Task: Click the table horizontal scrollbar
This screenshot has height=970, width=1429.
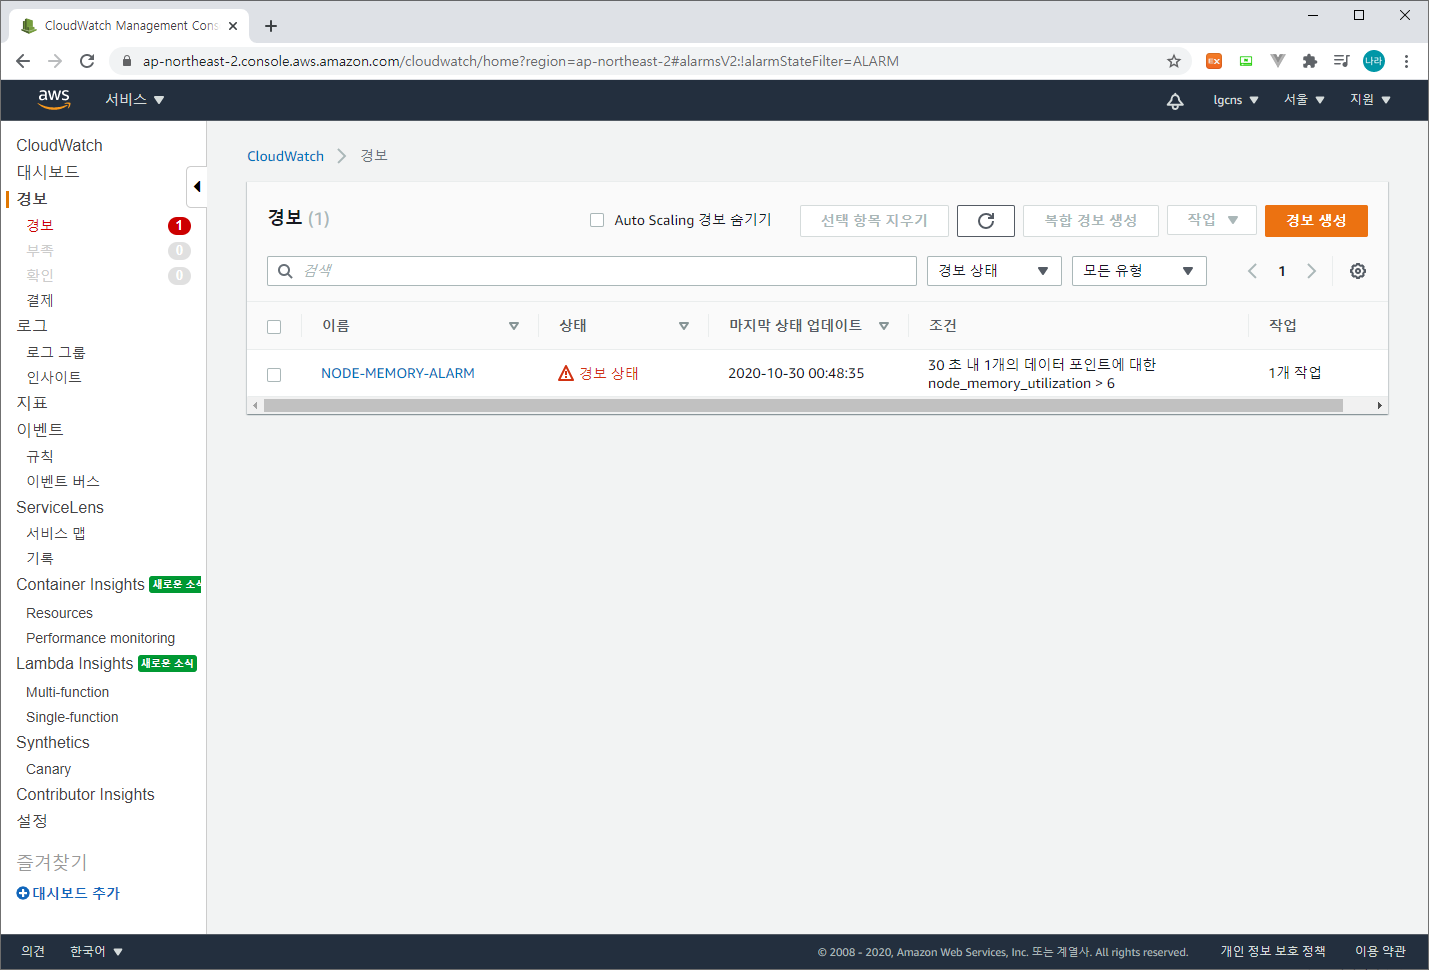Action: coord(803,405)
